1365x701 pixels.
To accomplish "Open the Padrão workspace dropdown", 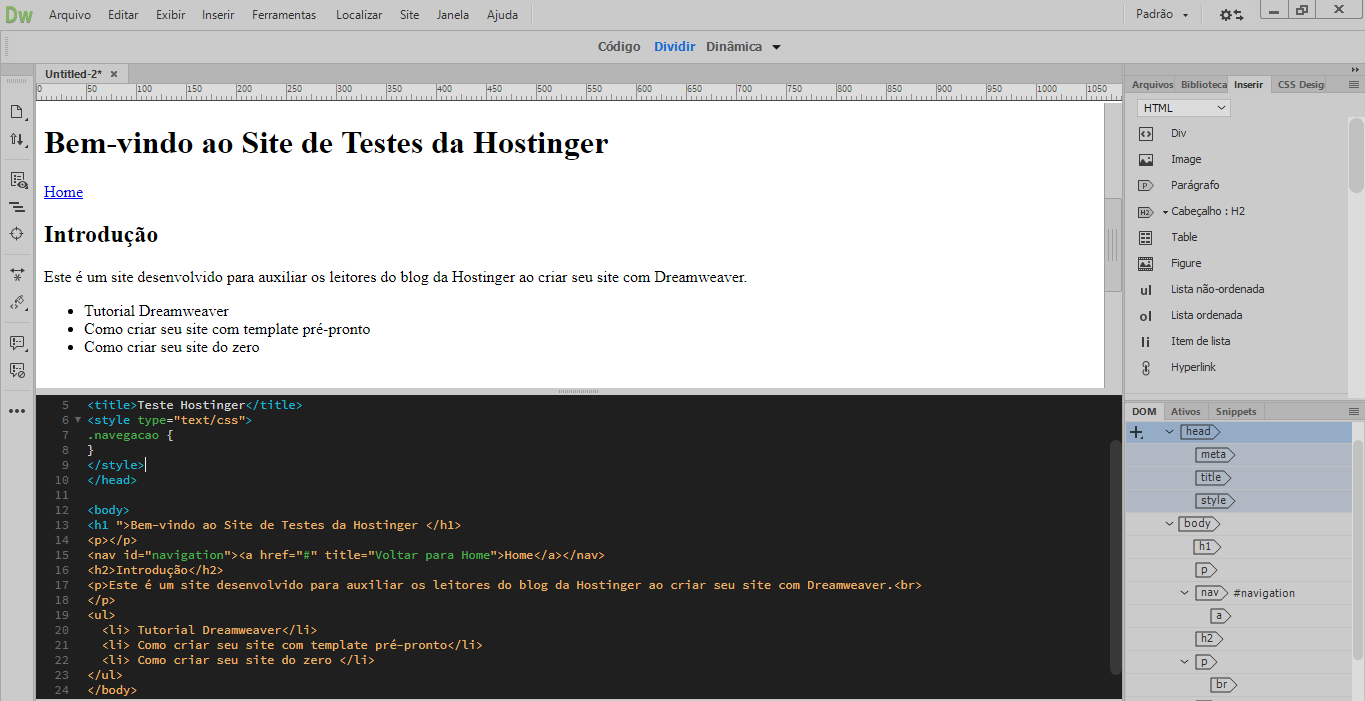I will [x=1161, y=14].
